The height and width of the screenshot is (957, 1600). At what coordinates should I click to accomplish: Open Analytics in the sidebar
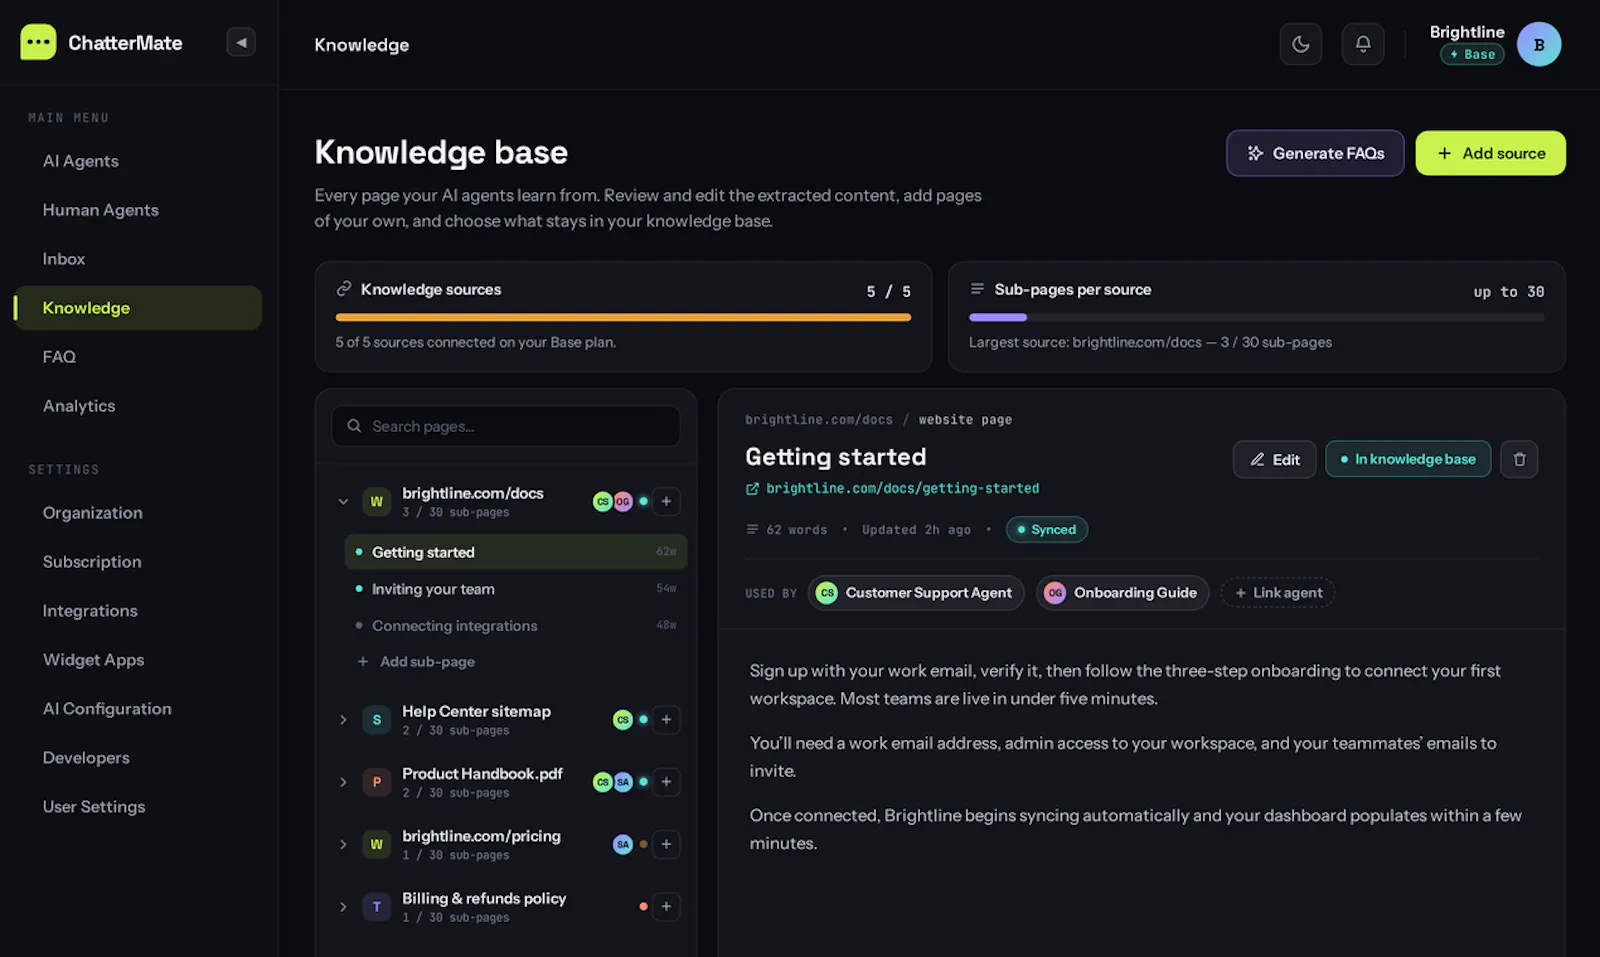138,406
